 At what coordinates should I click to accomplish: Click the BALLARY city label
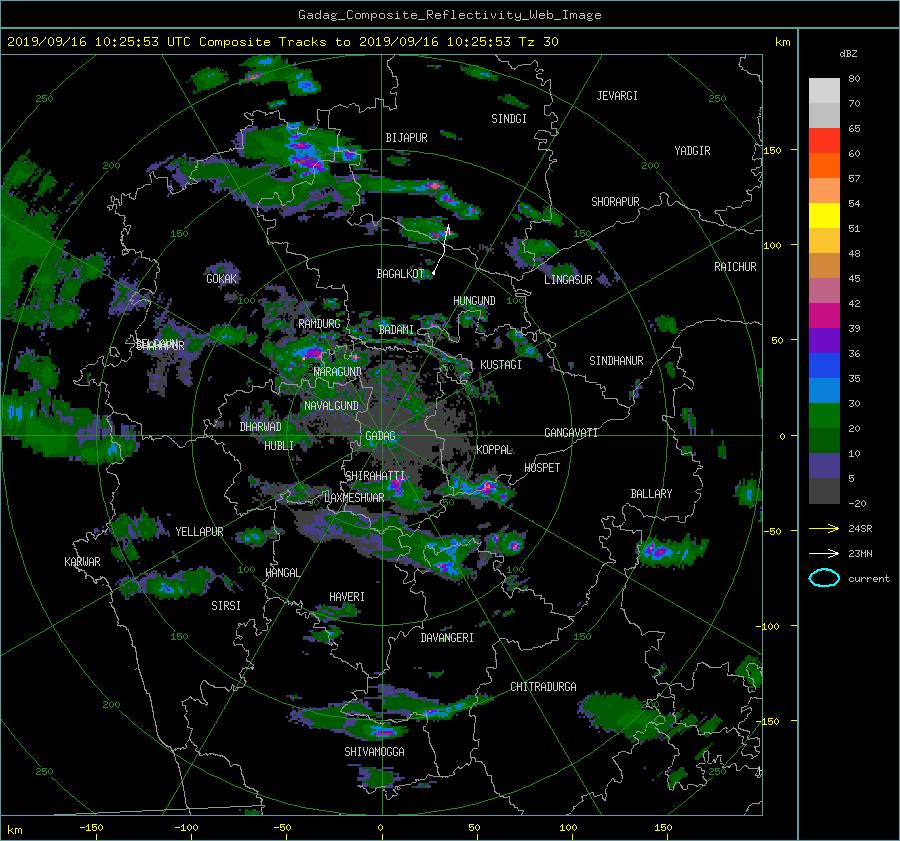(651, 494)
